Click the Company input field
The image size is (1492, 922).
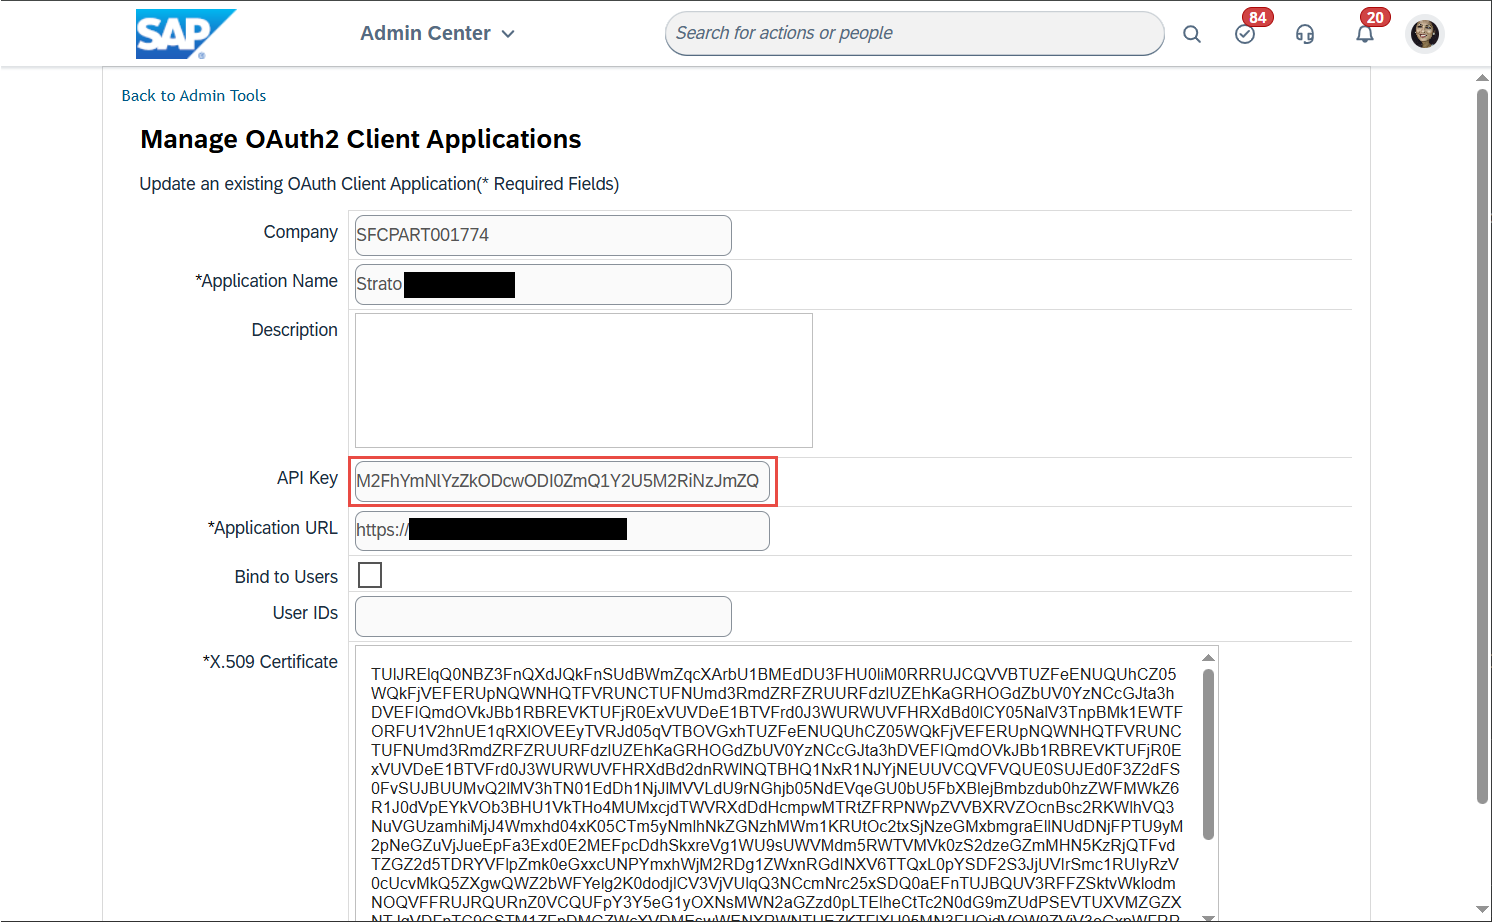click(543, 235)
